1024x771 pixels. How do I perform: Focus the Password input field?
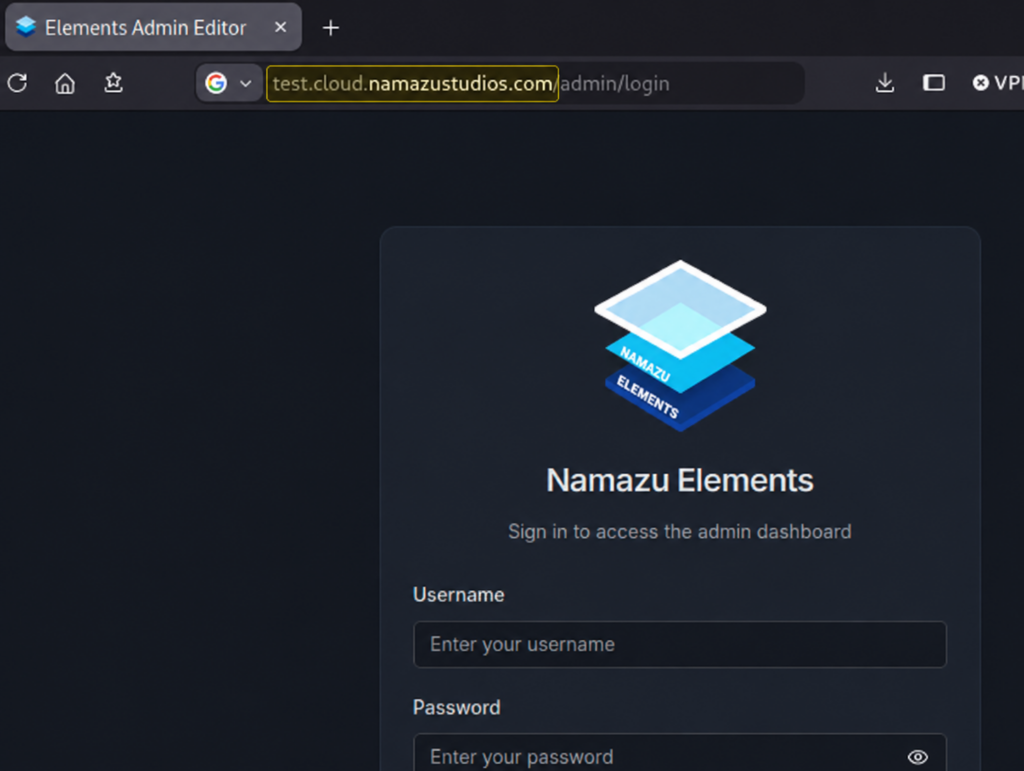click(x=680, y=756)
